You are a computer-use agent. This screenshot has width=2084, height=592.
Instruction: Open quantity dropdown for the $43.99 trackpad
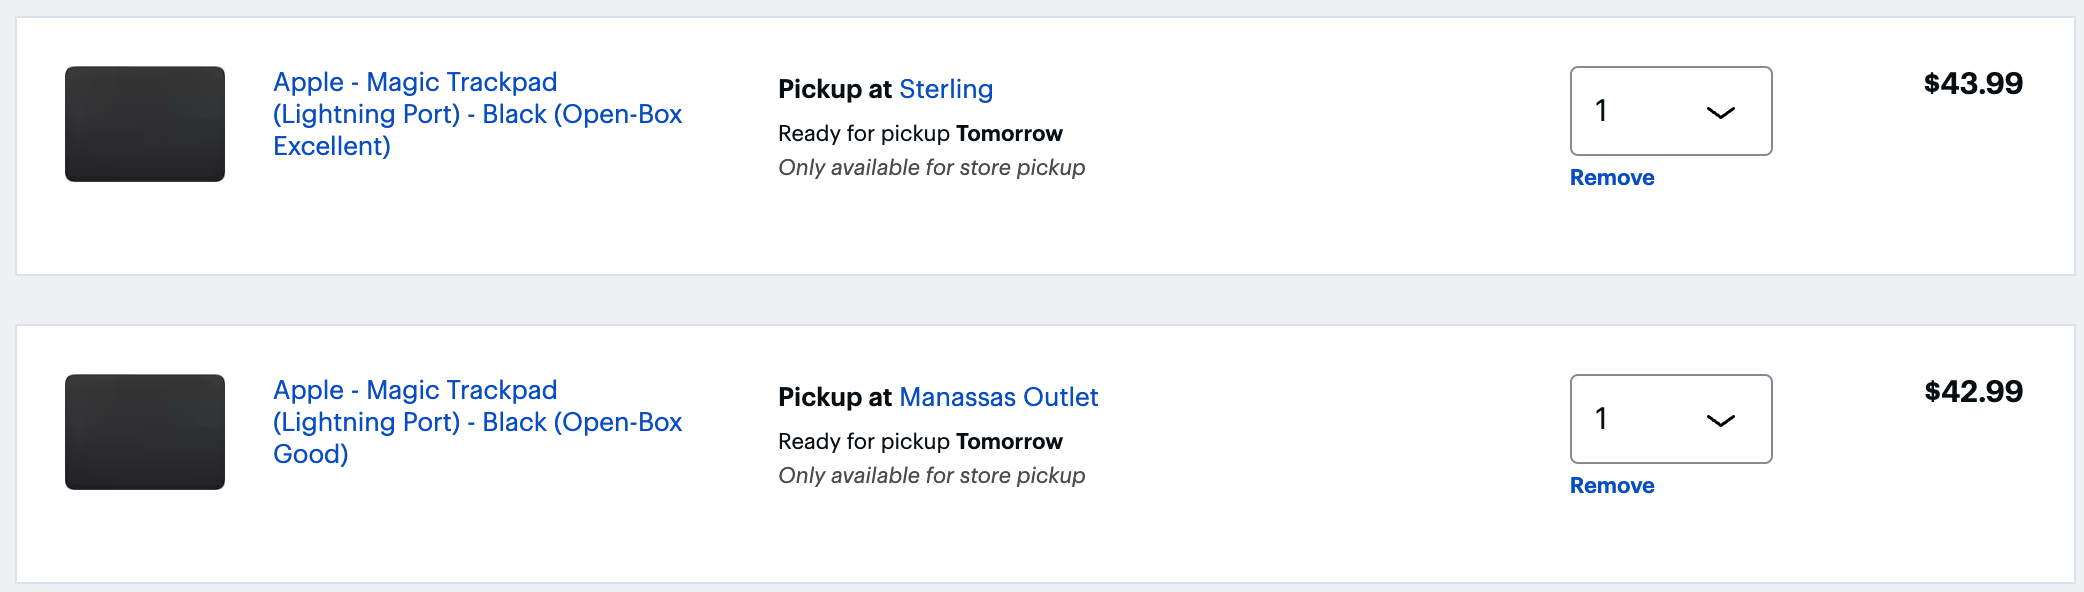tap(1670, 111)
